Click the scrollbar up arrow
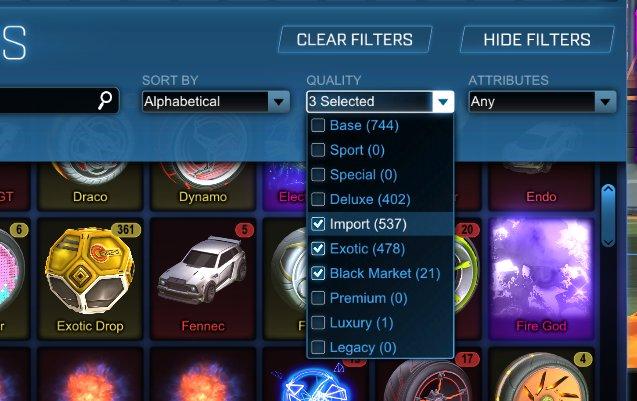The width and height of the screenshot is (637, 401). tap(608, 189)
